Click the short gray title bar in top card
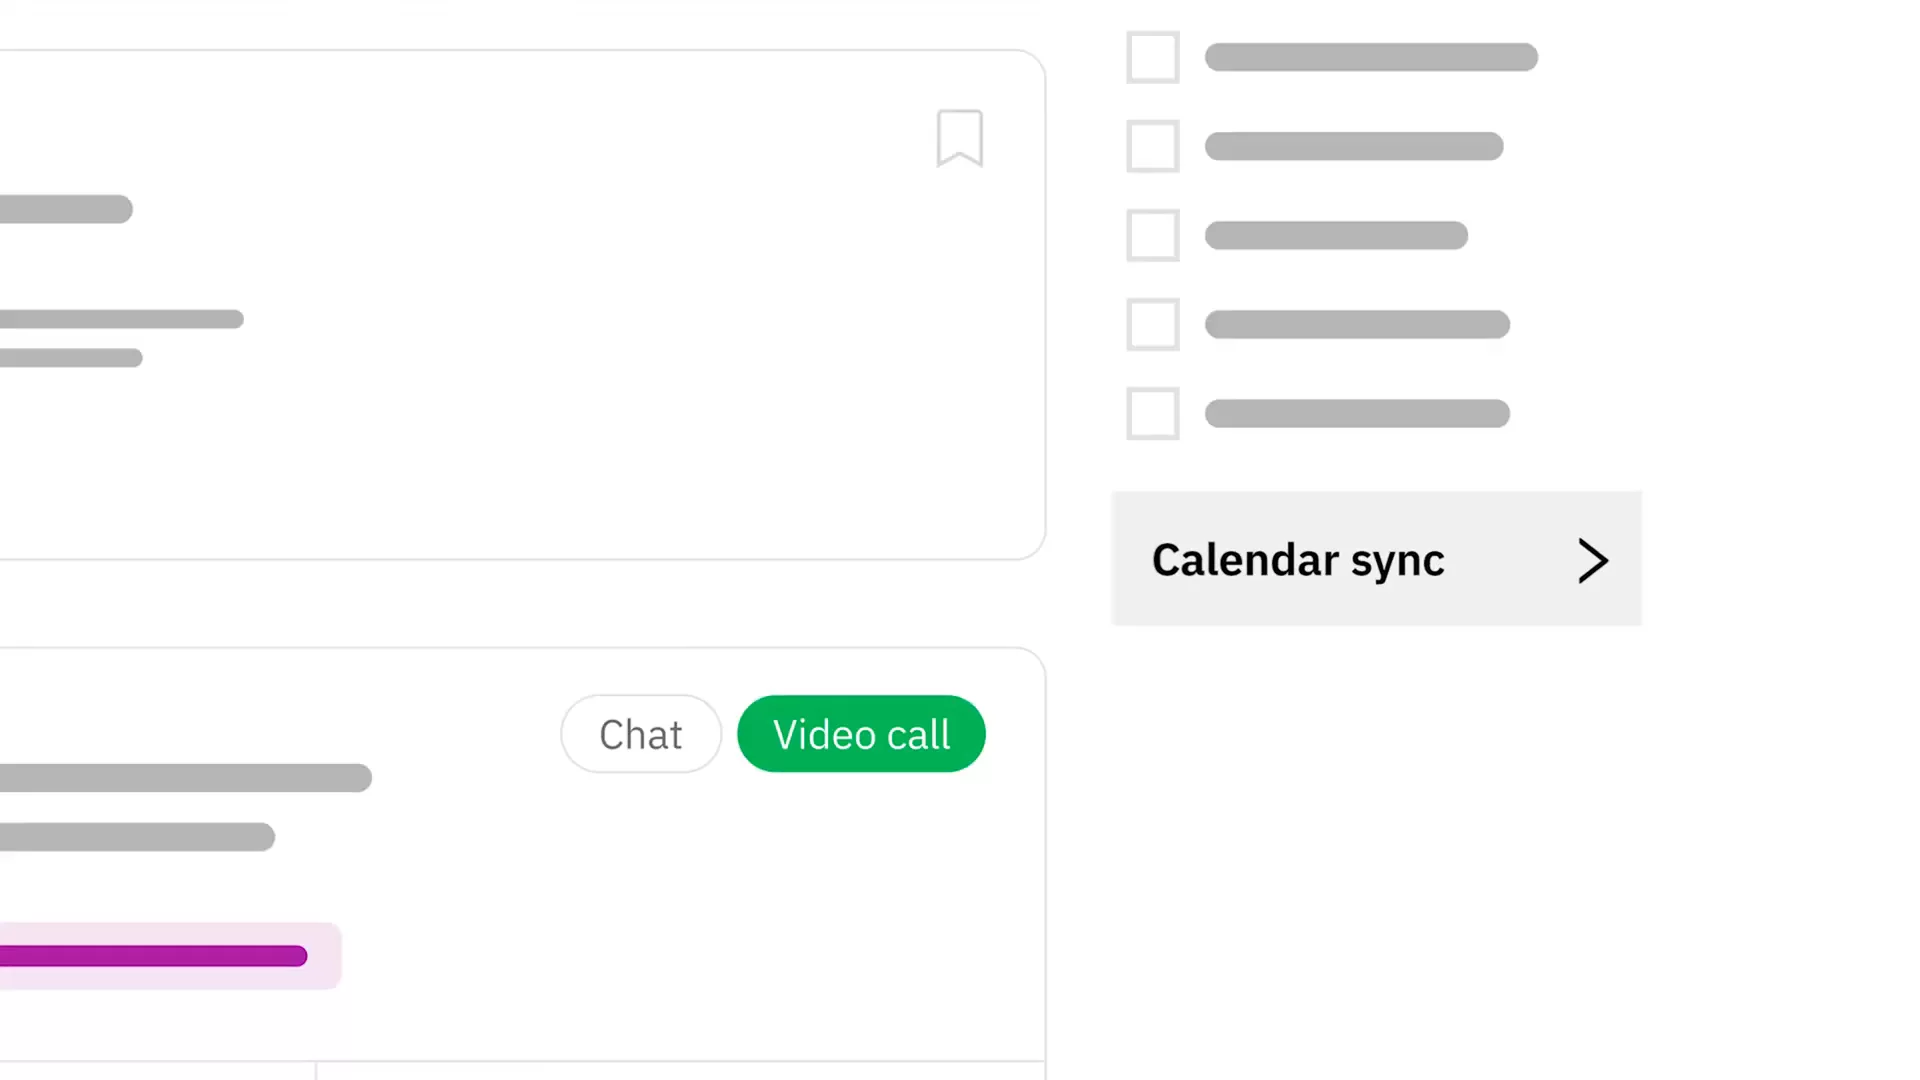1920x1080 pixels. (x=65, y=209)
